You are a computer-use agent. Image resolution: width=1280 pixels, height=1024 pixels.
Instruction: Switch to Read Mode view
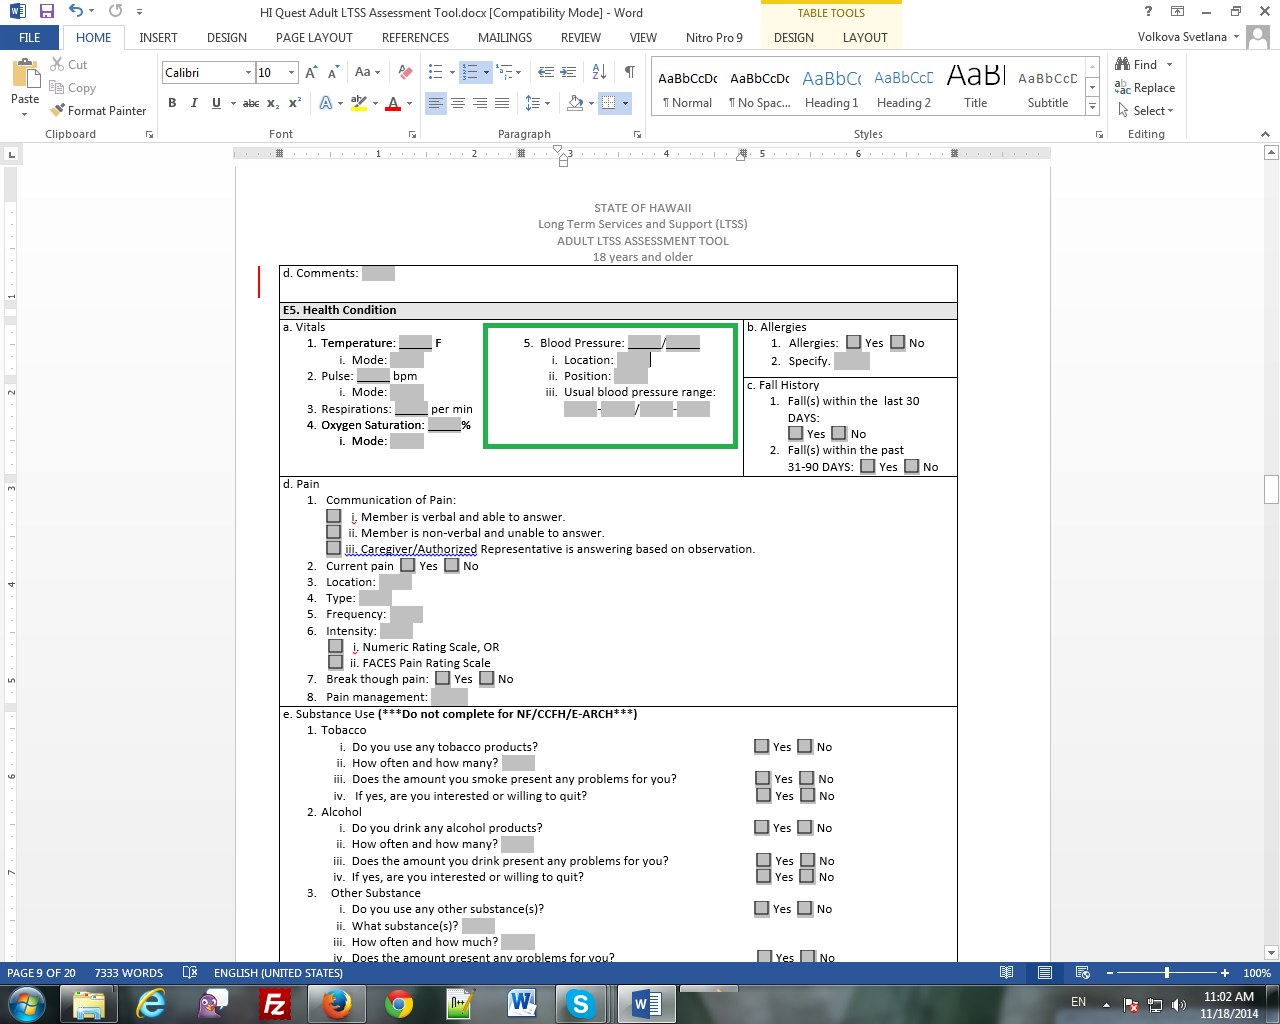click(x=1007, y=973)
